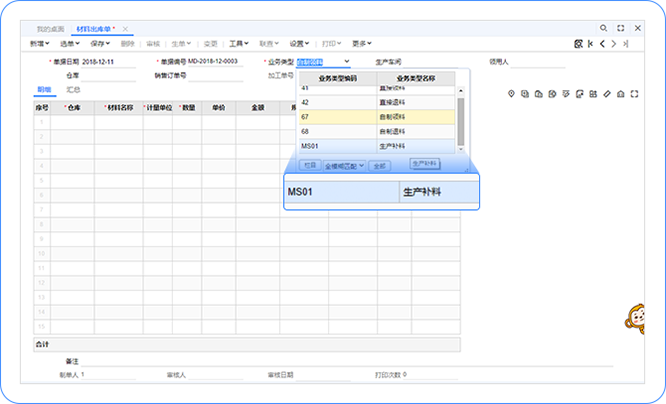
Task: Click the 单据日期 field showing 2018-12-11
Action: 108,62
